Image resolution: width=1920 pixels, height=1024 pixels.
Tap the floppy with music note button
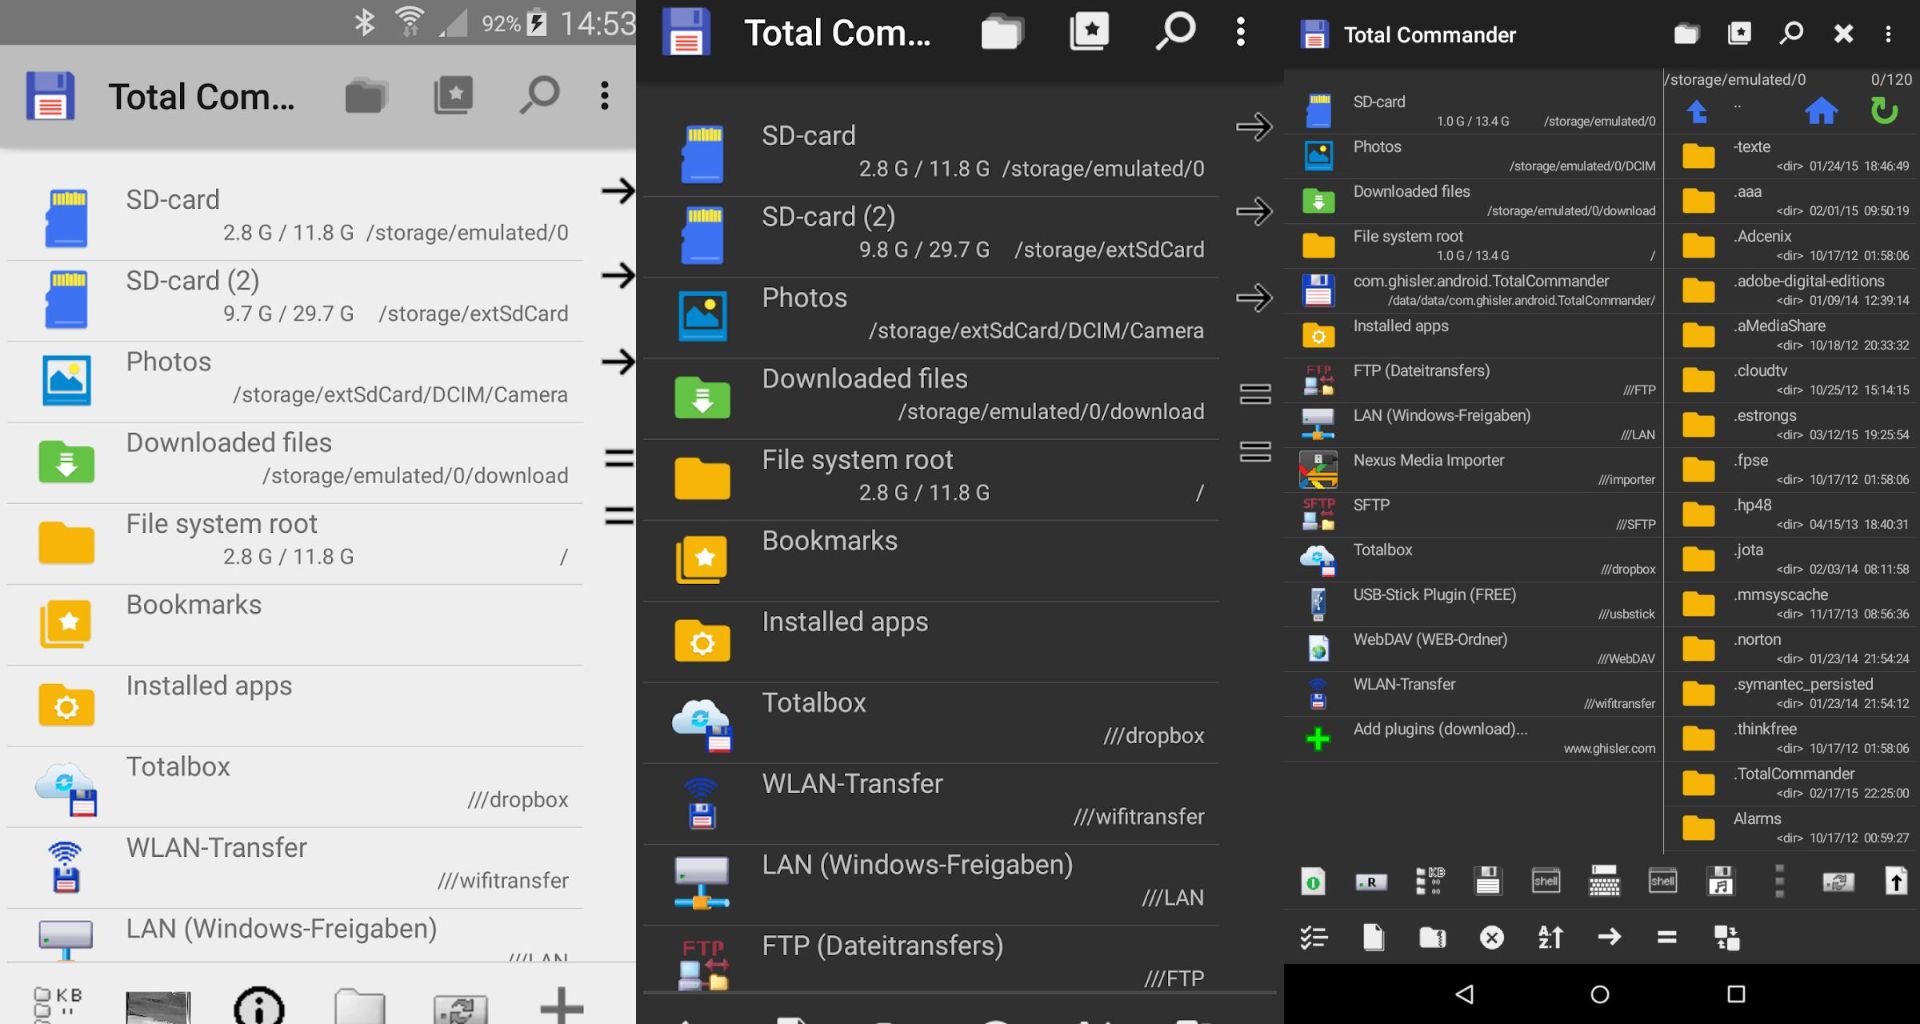(x=1720, y=881)
